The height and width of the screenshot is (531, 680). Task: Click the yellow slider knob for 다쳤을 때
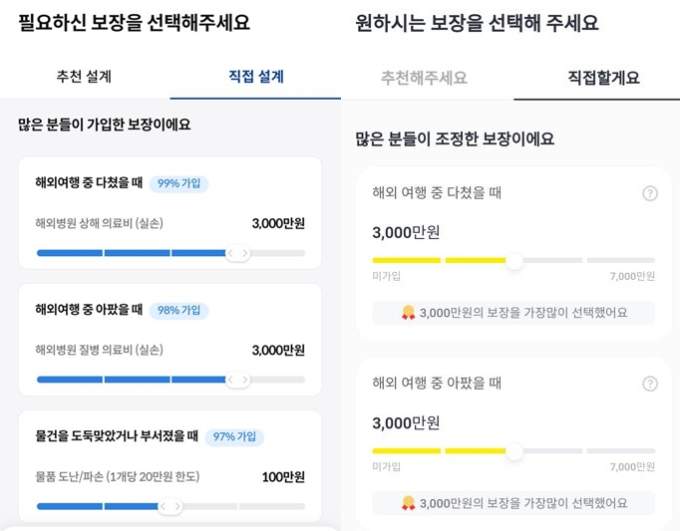pyautogui.click(x=514, y=261)
